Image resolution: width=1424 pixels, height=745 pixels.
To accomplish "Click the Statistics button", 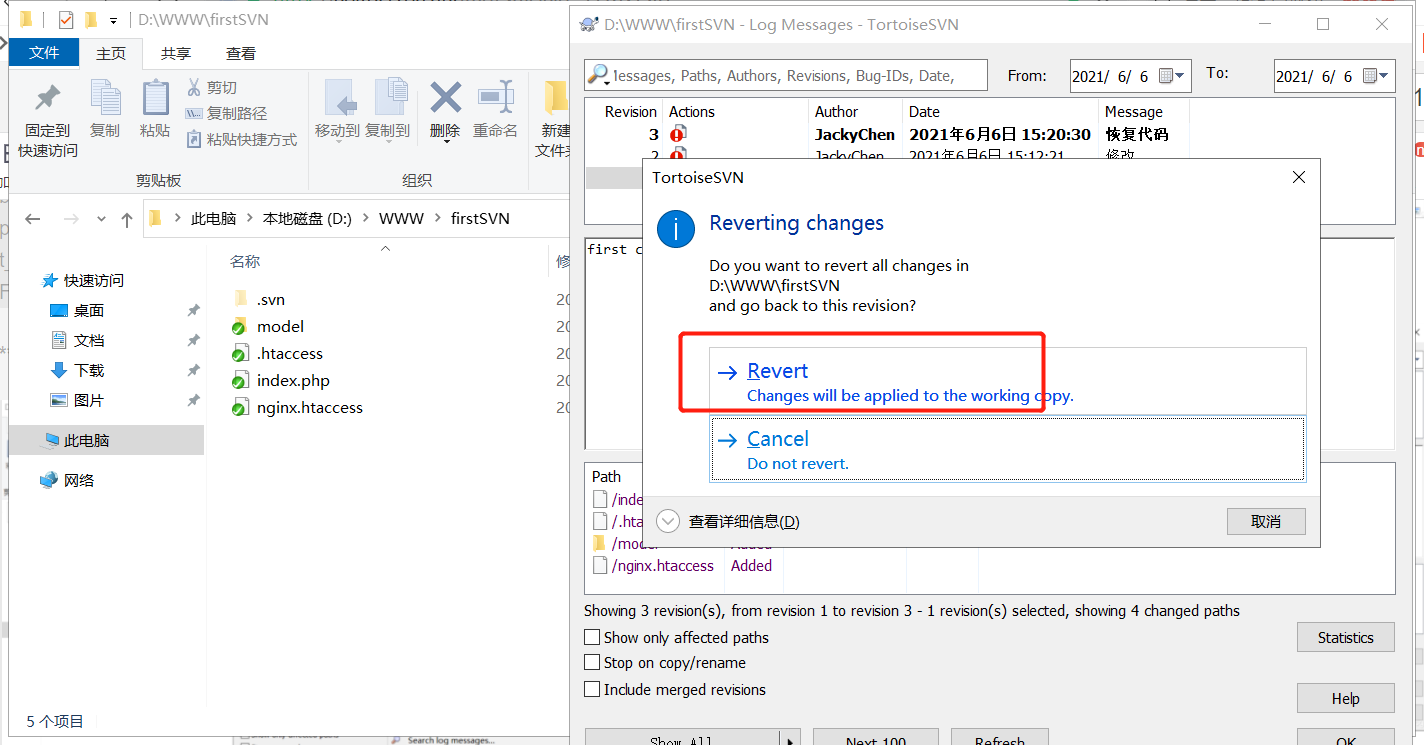I will point(1345,638).
